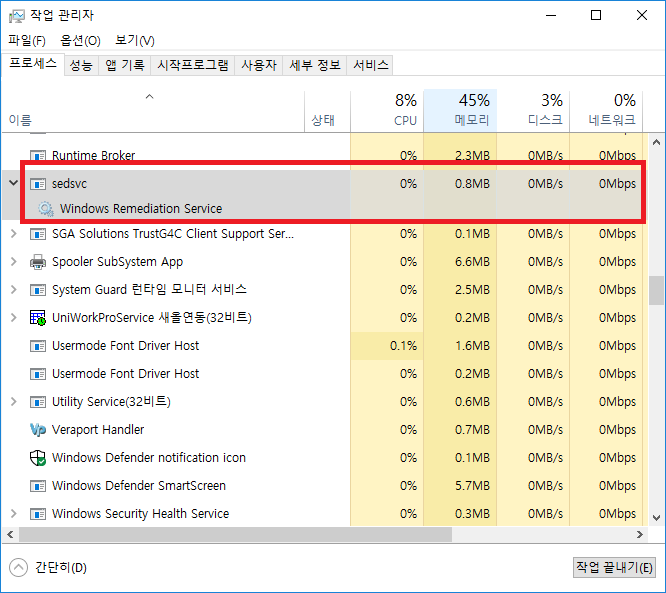Click the Windows Defender SmartScreen icon
Screen dimensions: 666x593
tap(38, 486)
